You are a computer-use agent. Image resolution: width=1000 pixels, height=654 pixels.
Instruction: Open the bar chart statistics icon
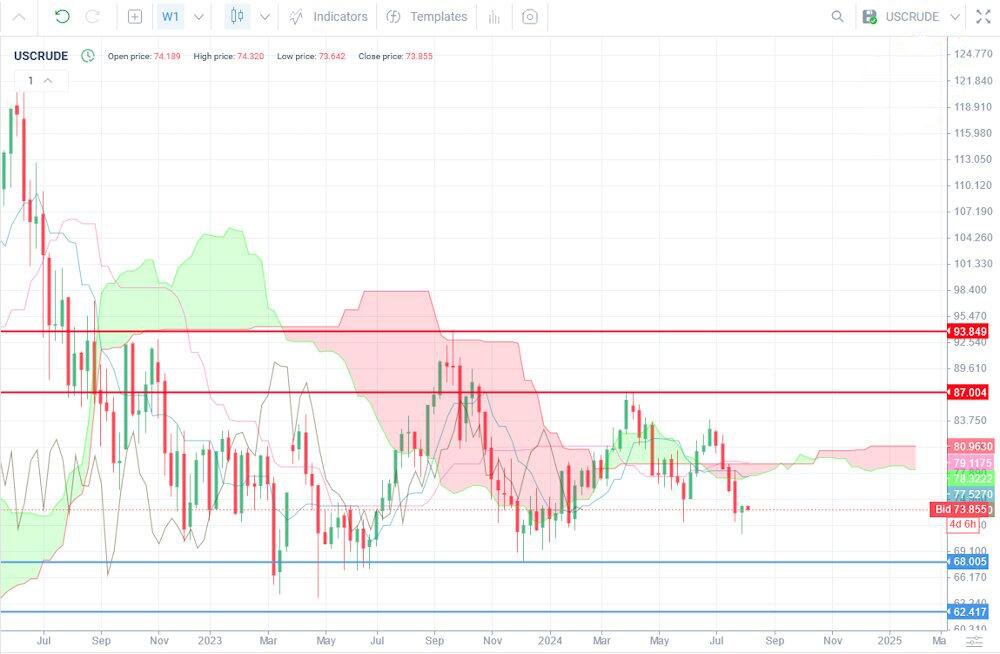494,17
